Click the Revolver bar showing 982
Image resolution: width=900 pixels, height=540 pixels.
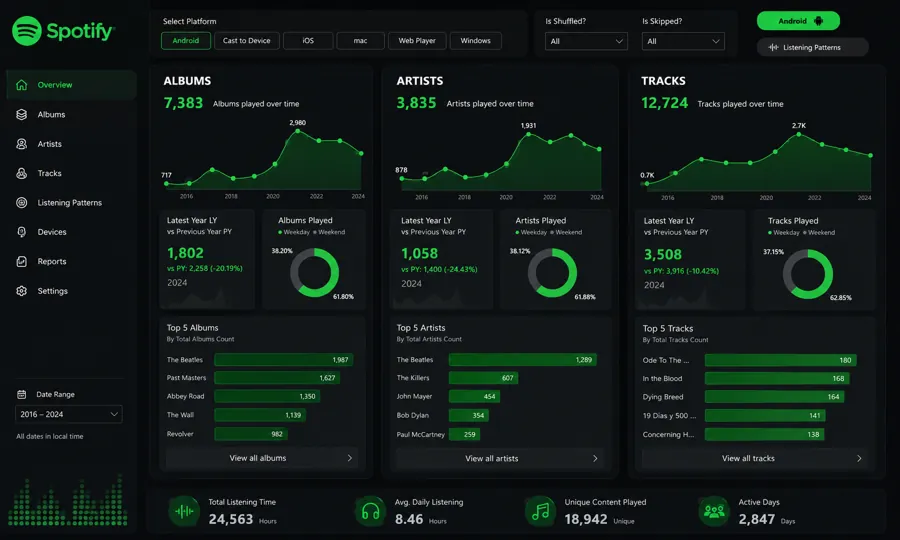point(251,434)
